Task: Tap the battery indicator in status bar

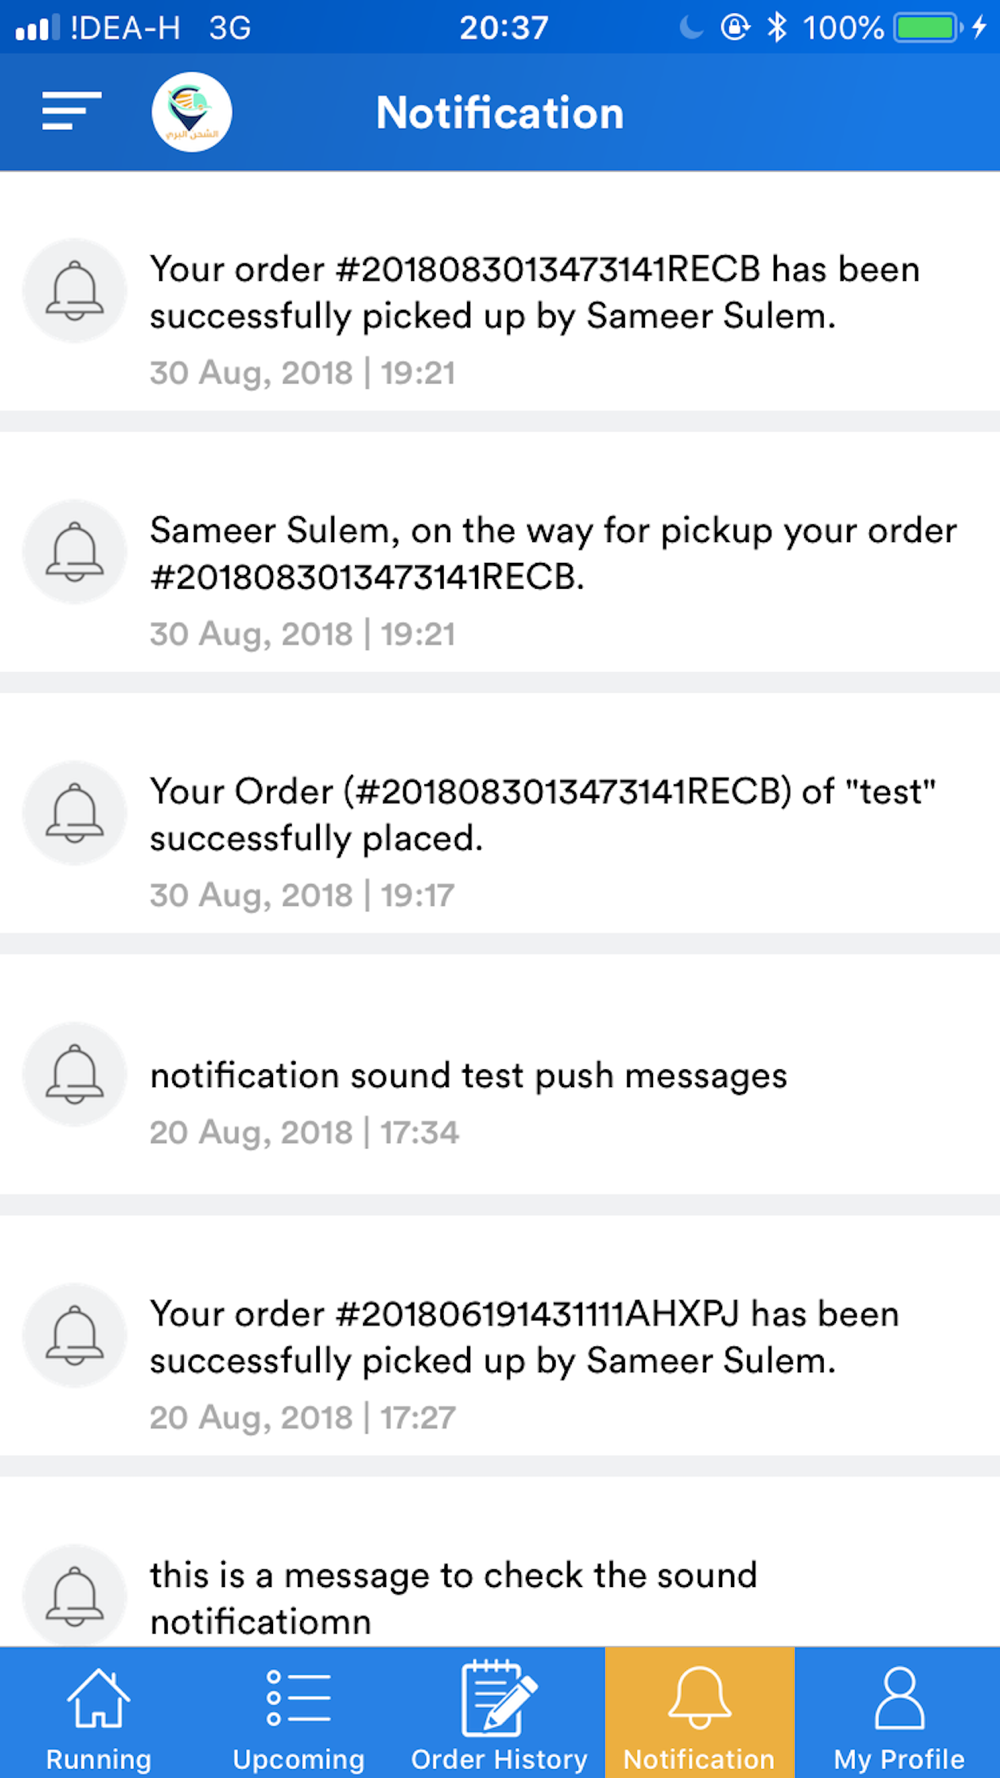Action: click(928, 27)
